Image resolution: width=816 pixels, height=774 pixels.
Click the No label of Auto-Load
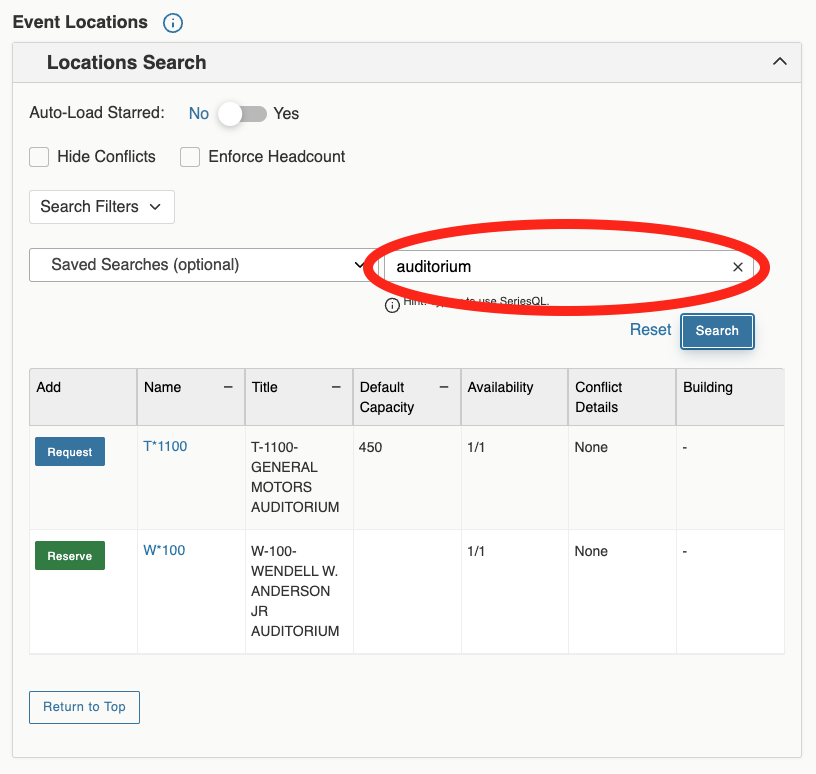coord(199,113)
